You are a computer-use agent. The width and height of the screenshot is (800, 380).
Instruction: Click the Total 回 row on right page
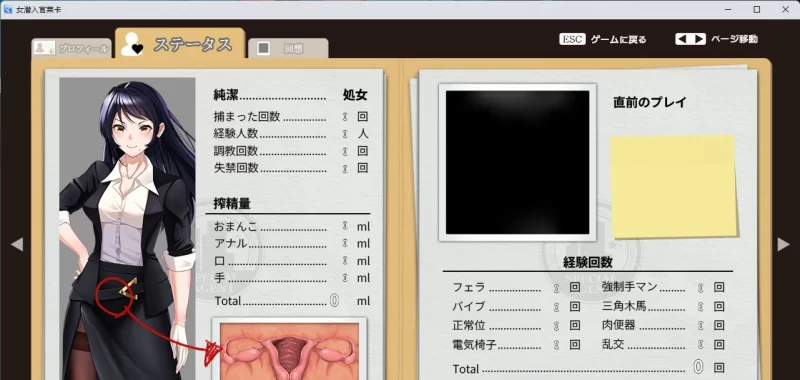coord(589,368)
